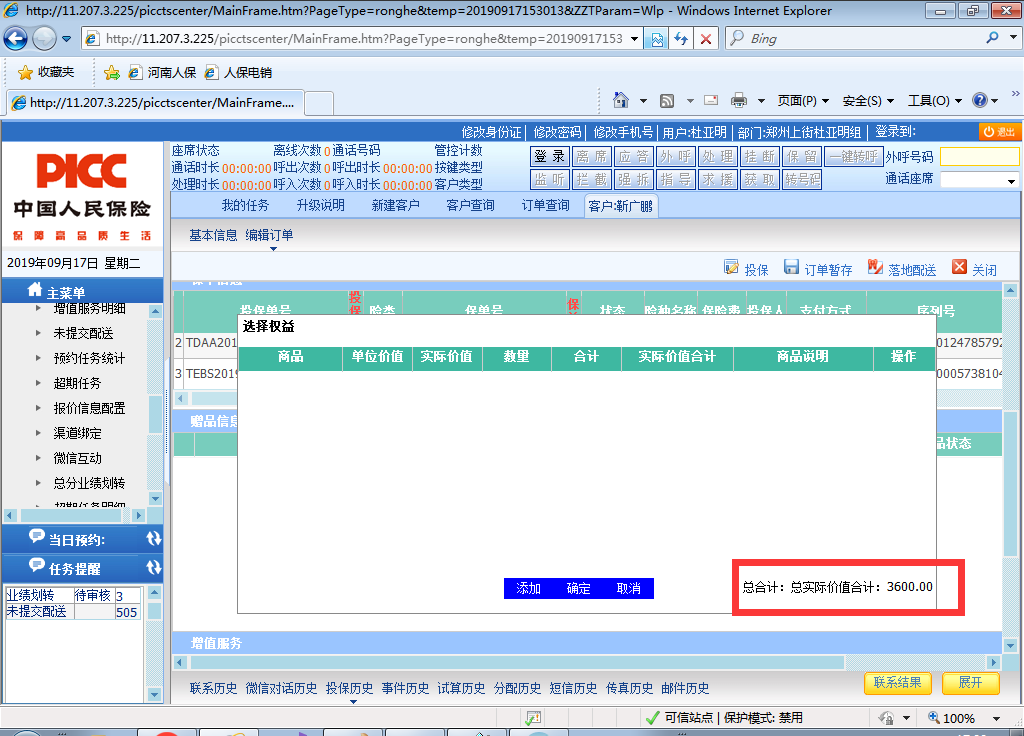Click the 主菜单 home icon

(35, 289)
